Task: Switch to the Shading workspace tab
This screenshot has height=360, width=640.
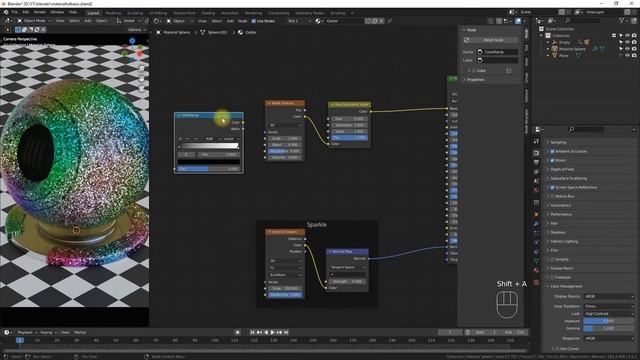Action: pyautogui.click(x=207, y=13)
